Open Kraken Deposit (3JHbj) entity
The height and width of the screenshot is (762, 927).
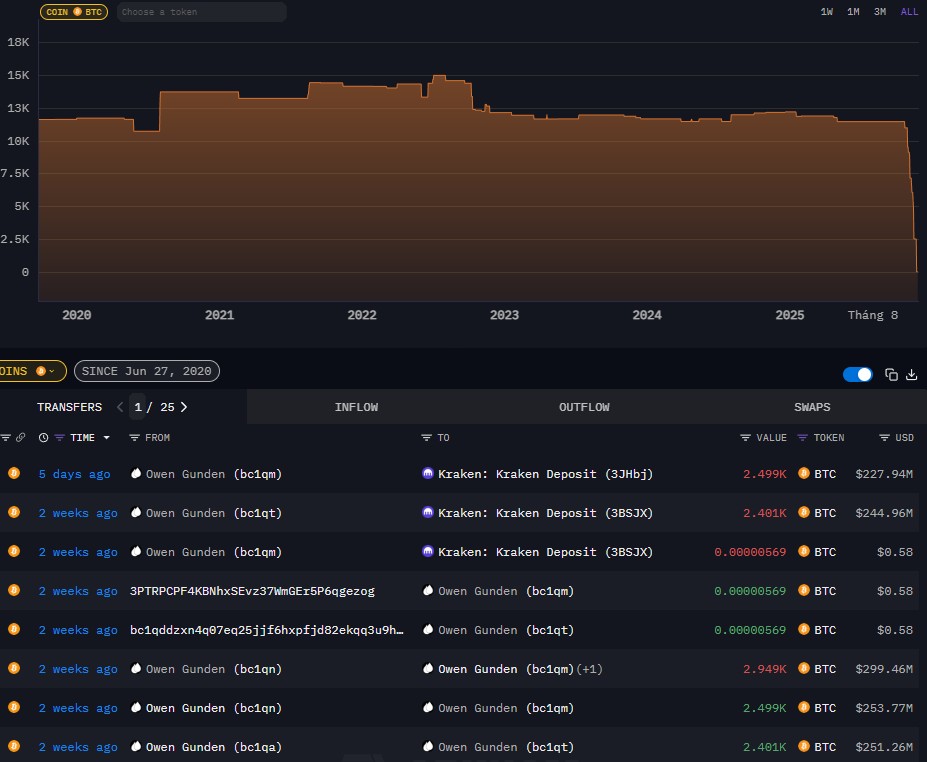pos(545,474)
